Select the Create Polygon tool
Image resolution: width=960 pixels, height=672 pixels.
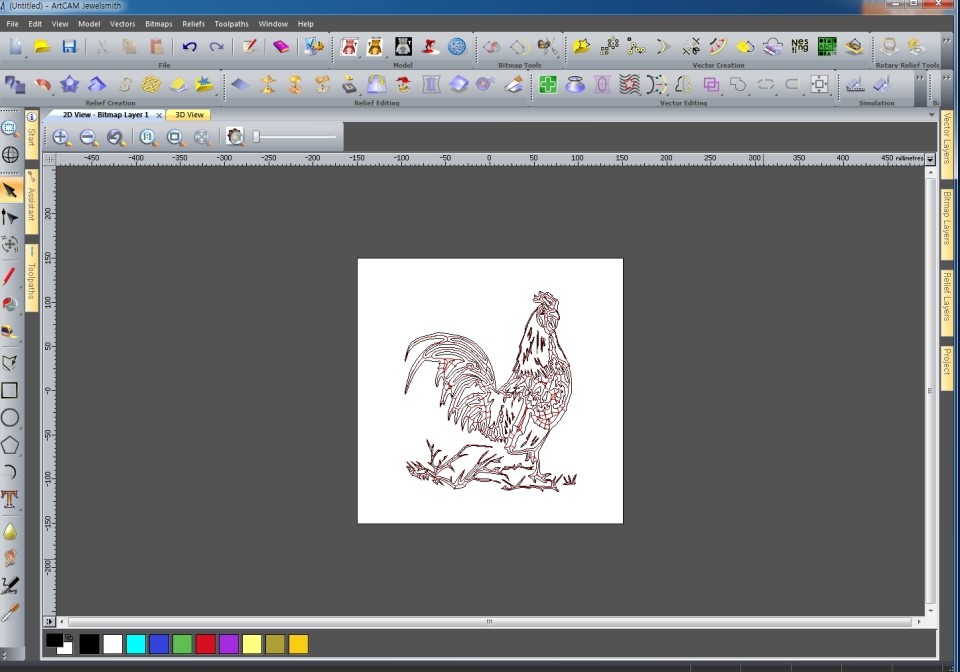coord(10,445)
